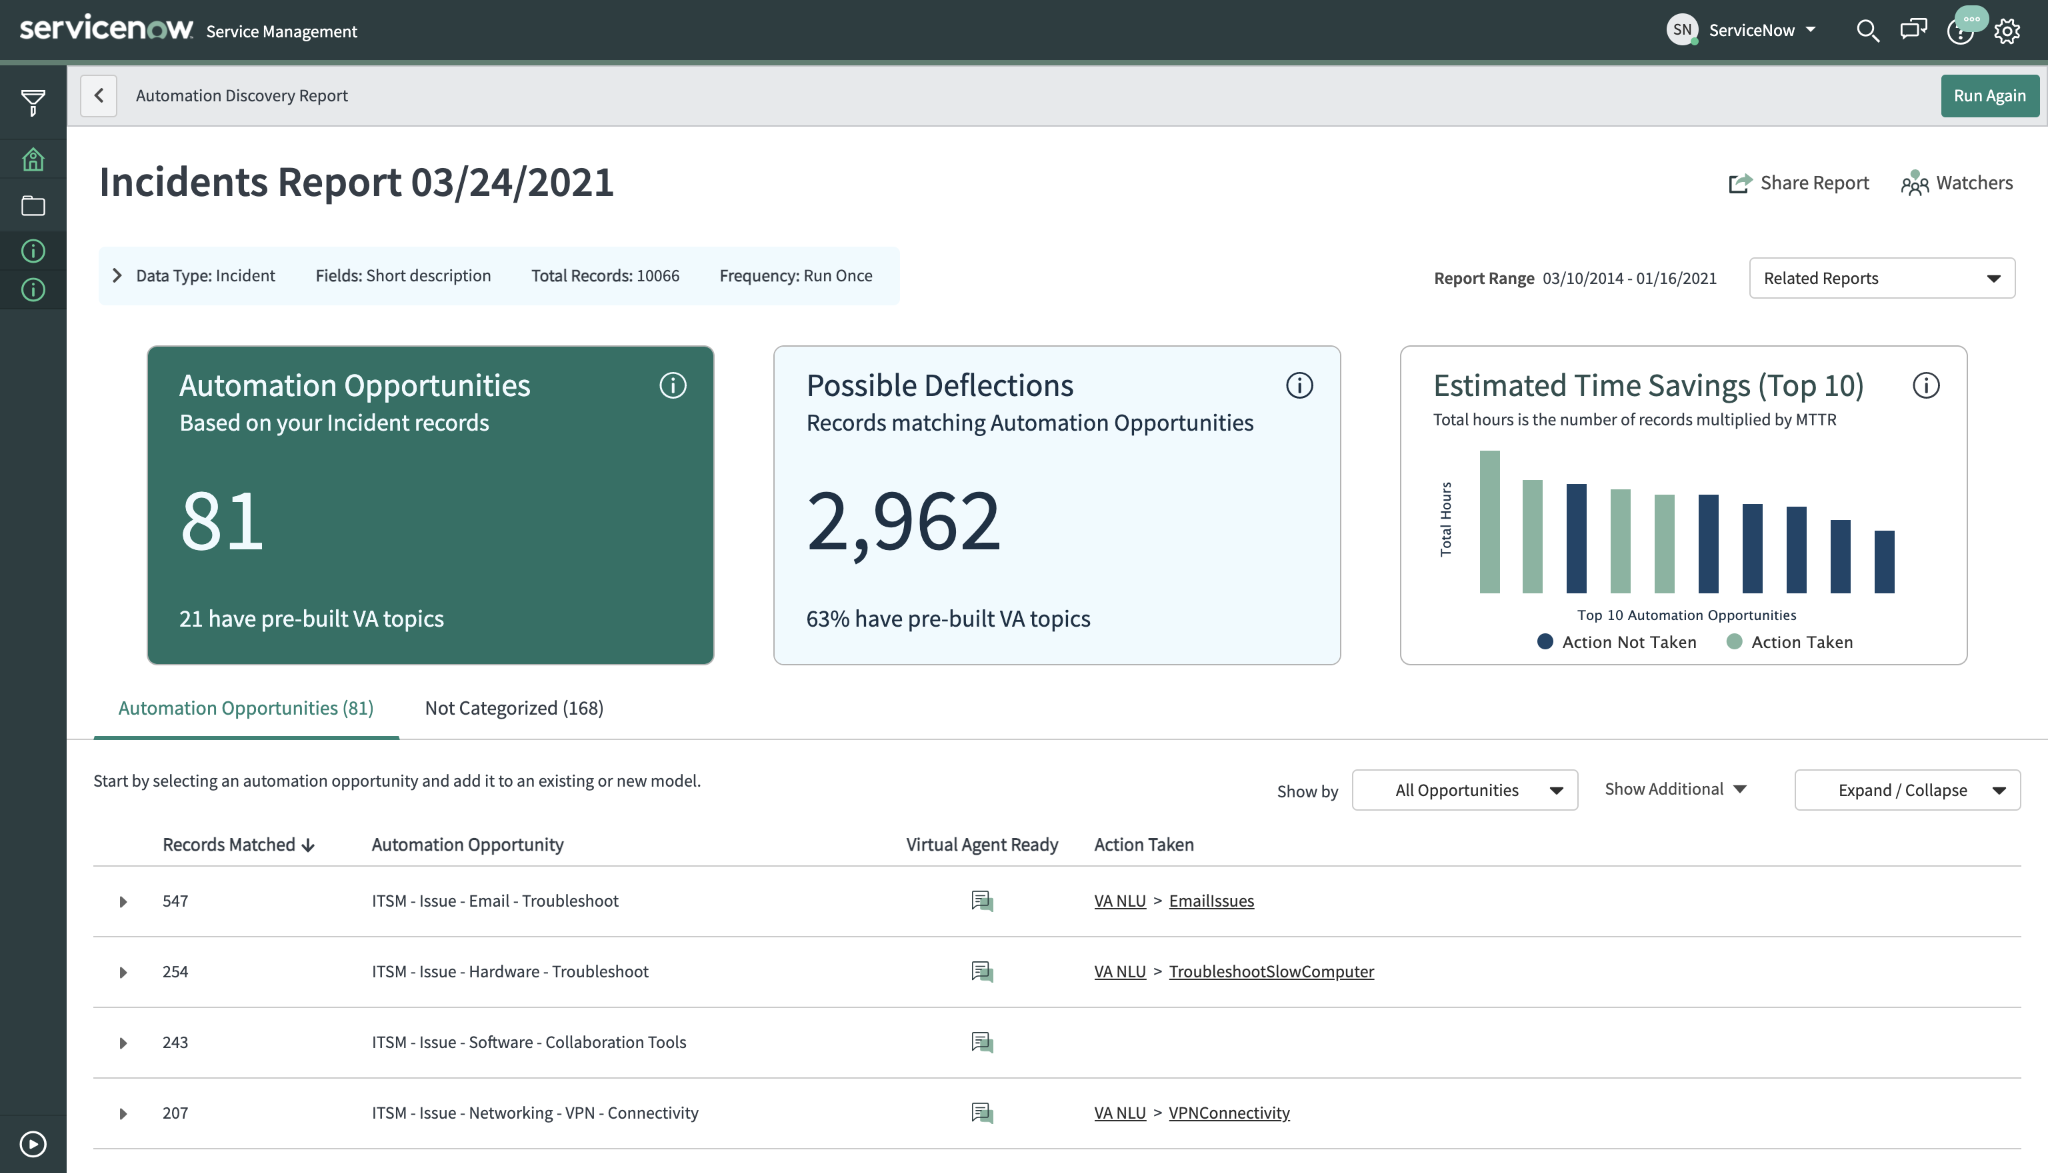Click the info icon on Possible Deflections card

(x=1300, y=386)
